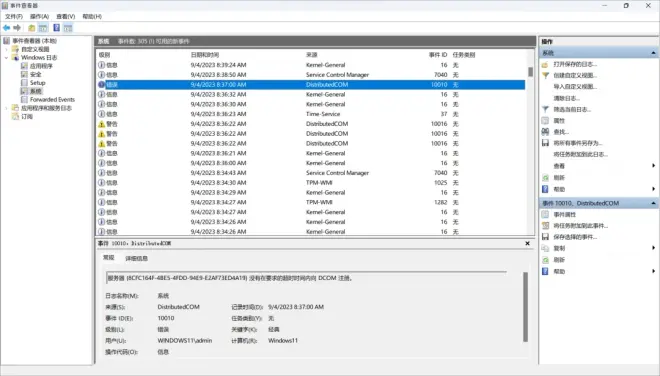Click the blue Help toolbar icon
The image size is (660, 376).
click(x=56, y=28)
